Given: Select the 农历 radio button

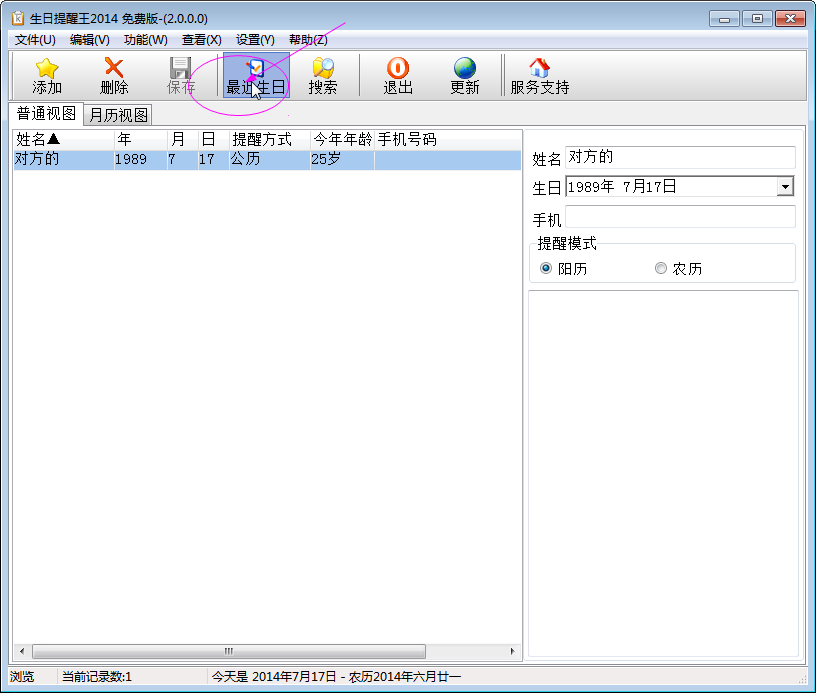Looking at the screenshot, I should pos(661,268).
